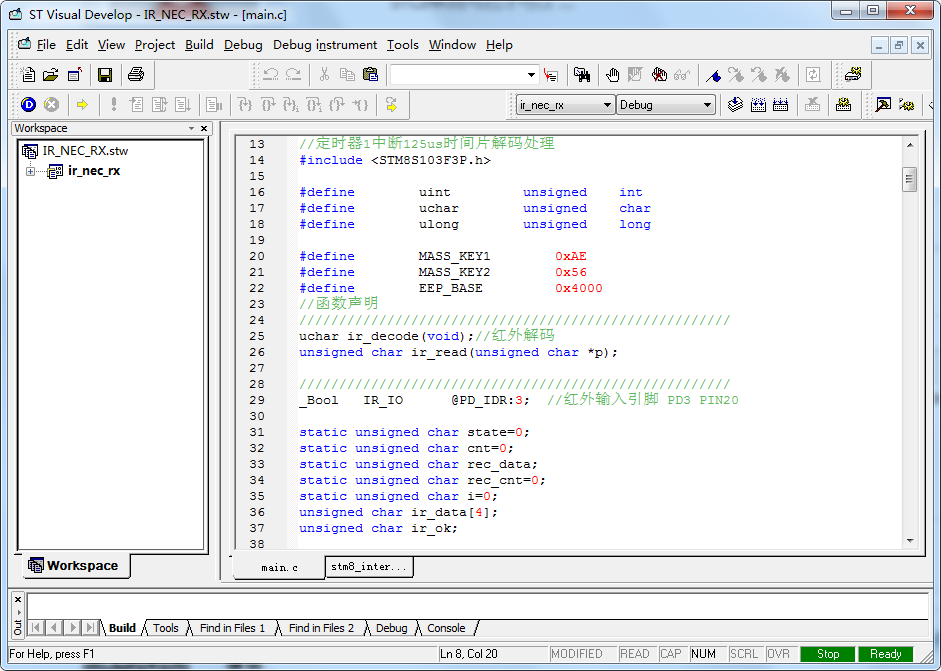Screen dimensions: 941x671
Task: Click the green Stop status indicator
Action: [x=828, y=654]
